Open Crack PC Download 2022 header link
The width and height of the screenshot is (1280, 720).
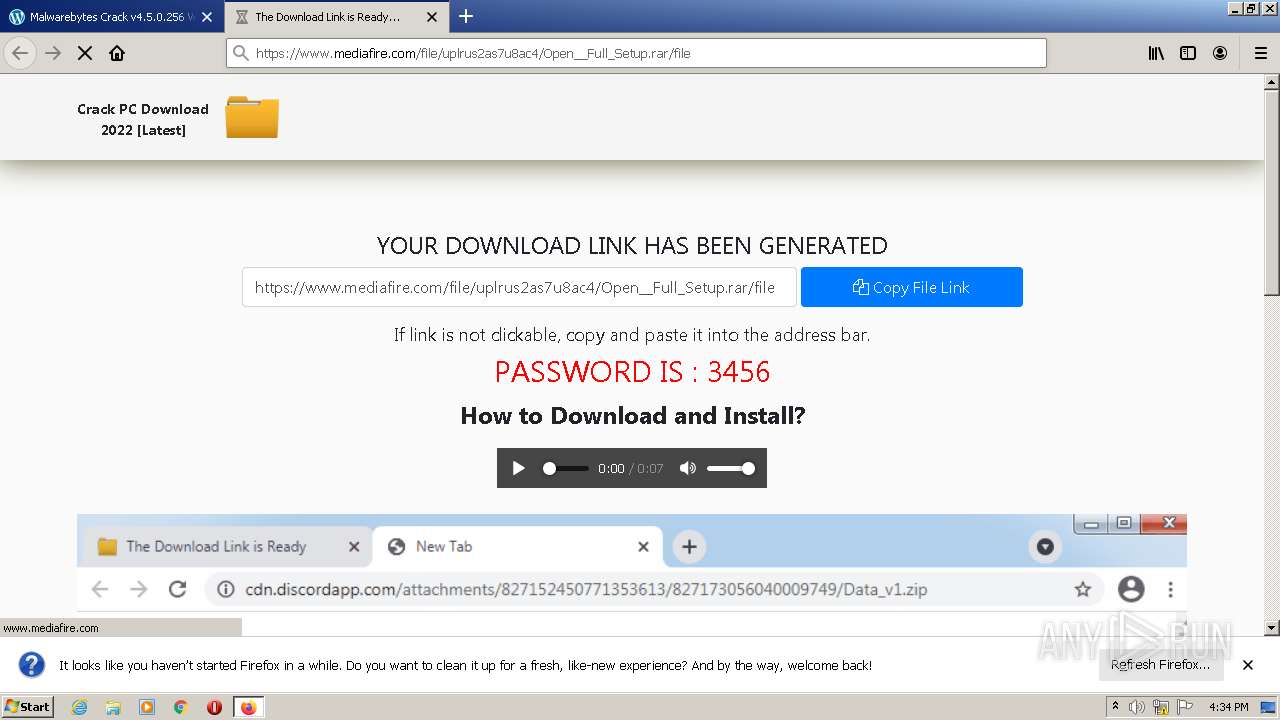coord(143,119)
